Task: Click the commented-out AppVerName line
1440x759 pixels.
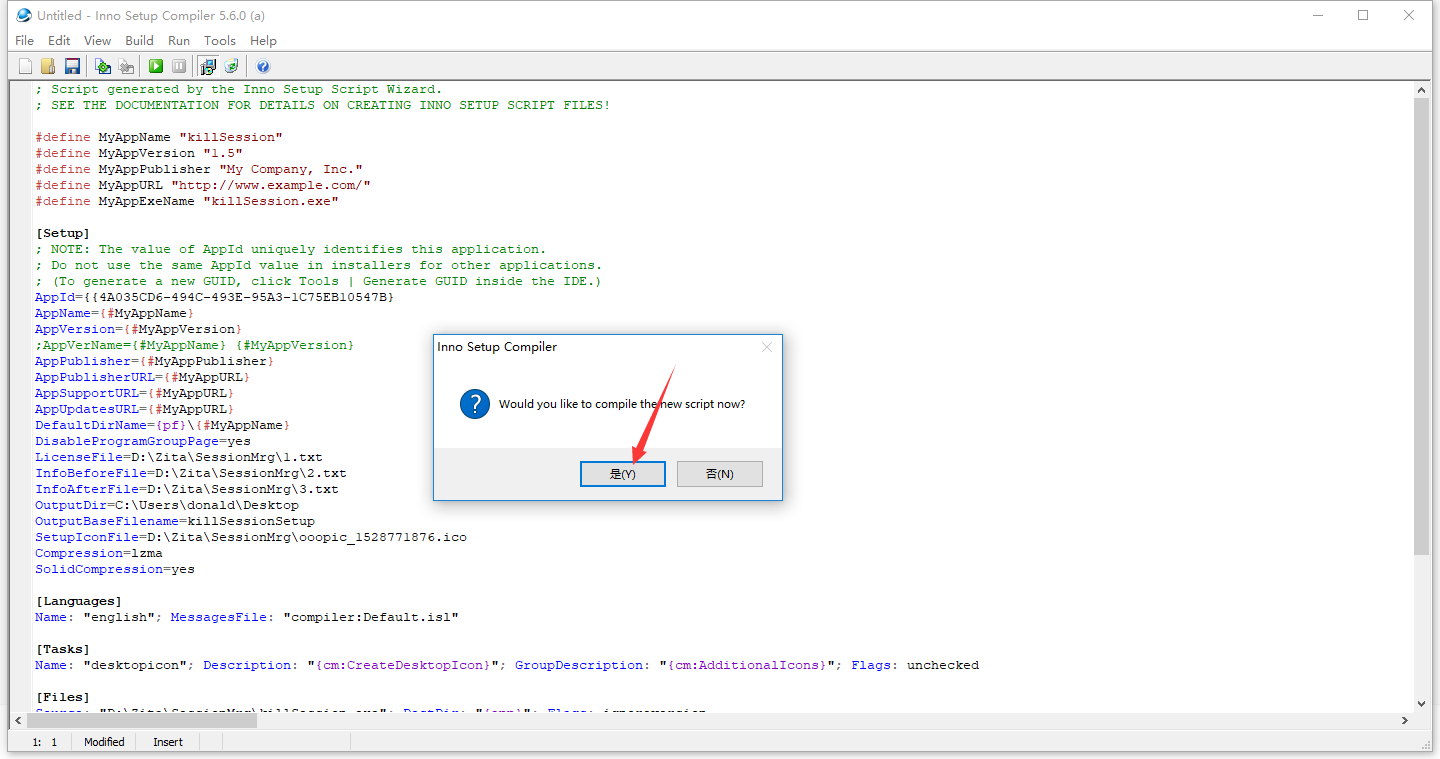Action: click(195, 345)
